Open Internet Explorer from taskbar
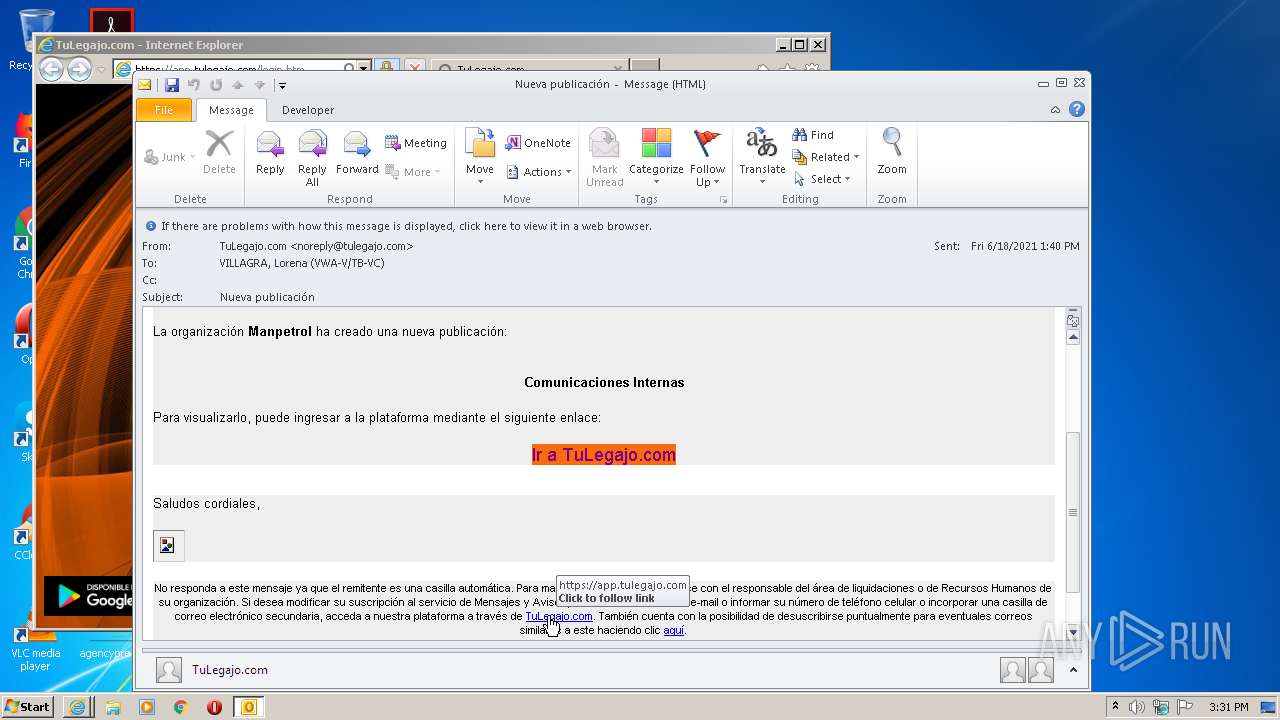Screen dimensions: 1280x720 (77, 707)
